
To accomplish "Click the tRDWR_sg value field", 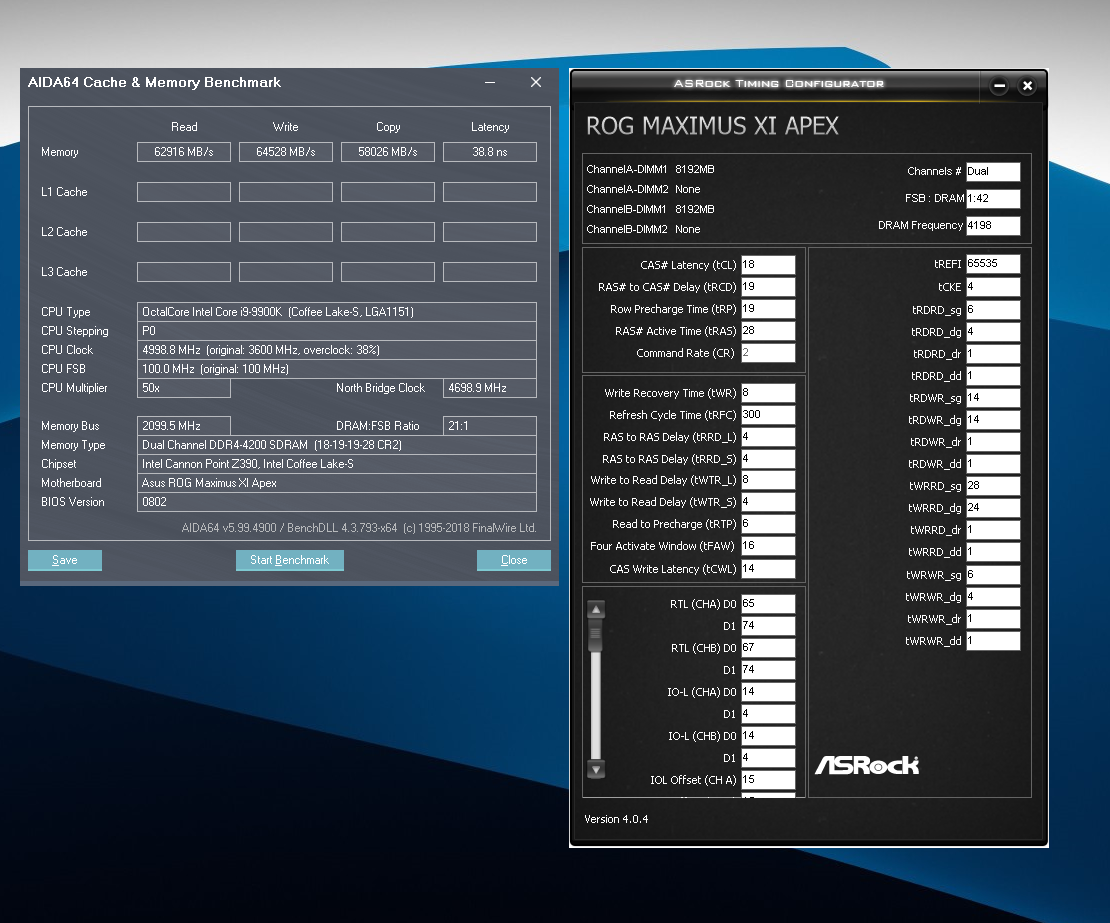I will pyautogui.click(x=993, y=398).
